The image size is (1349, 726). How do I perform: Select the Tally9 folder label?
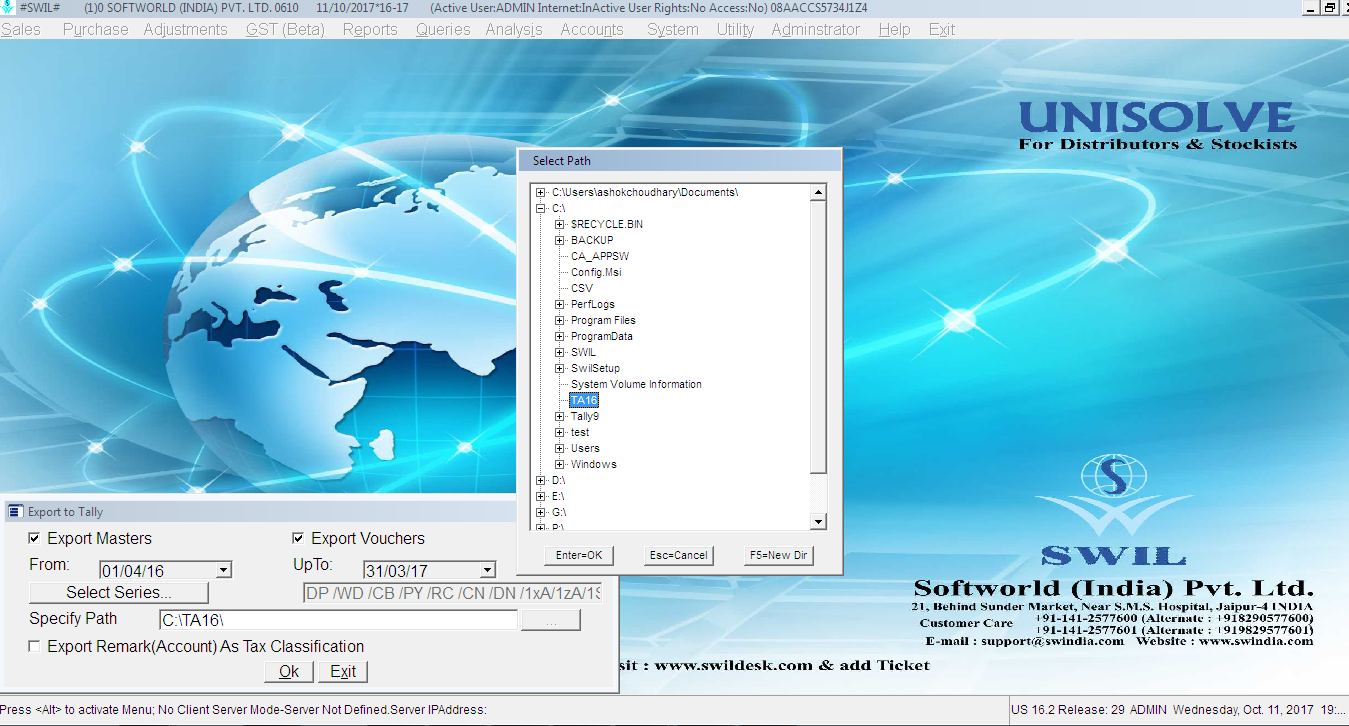tap(585, 416)
